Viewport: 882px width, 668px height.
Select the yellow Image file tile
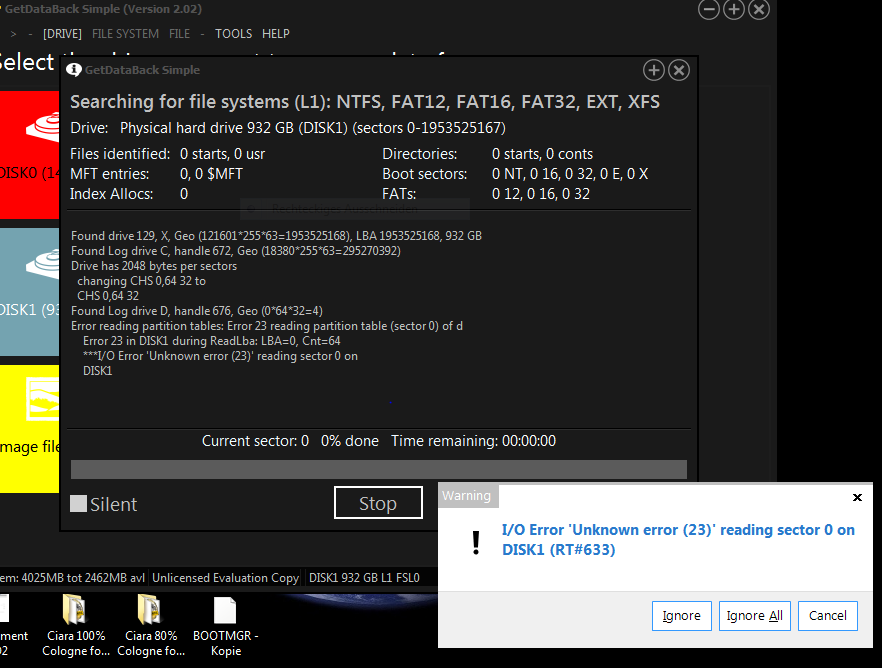click(29, 429)
